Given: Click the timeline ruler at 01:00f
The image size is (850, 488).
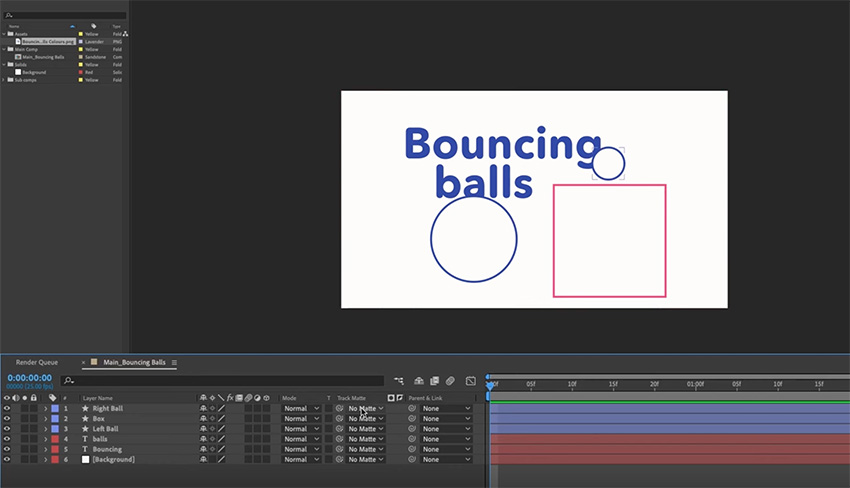Looking at the screenshot, I should coord(695,384).
